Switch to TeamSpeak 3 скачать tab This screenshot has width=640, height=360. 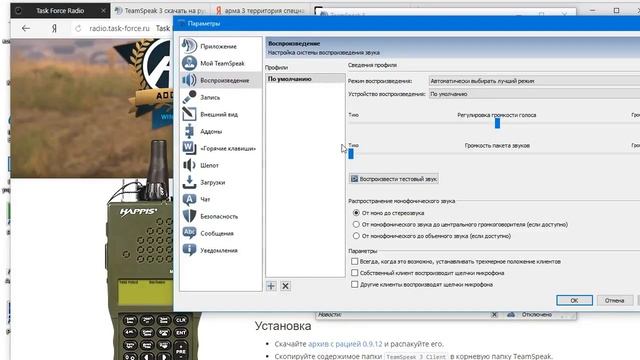(x=160, y=11)
